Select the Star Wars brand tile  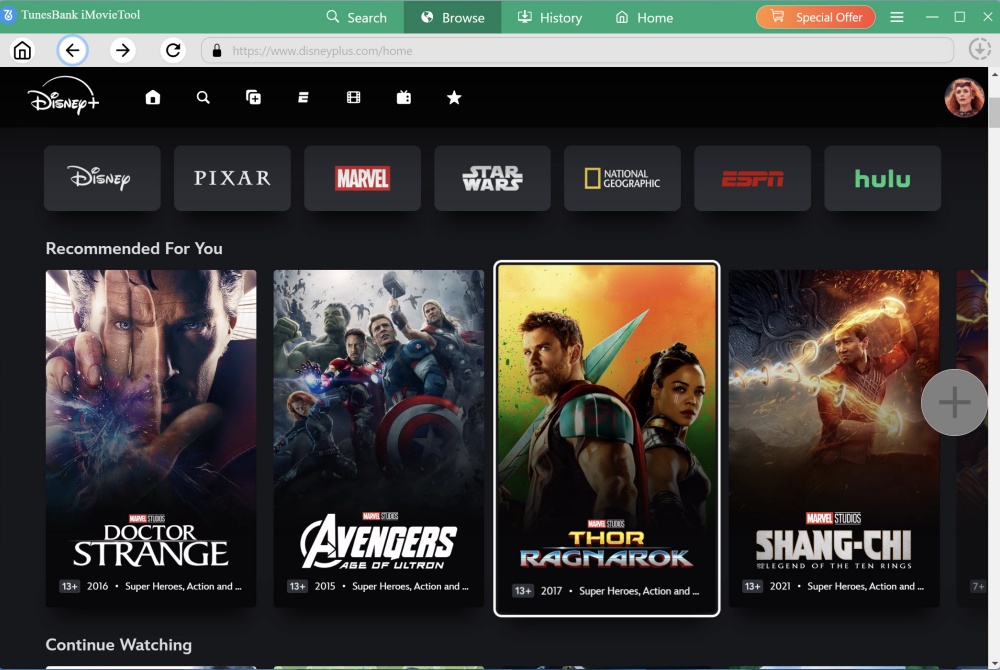point(492,178)
